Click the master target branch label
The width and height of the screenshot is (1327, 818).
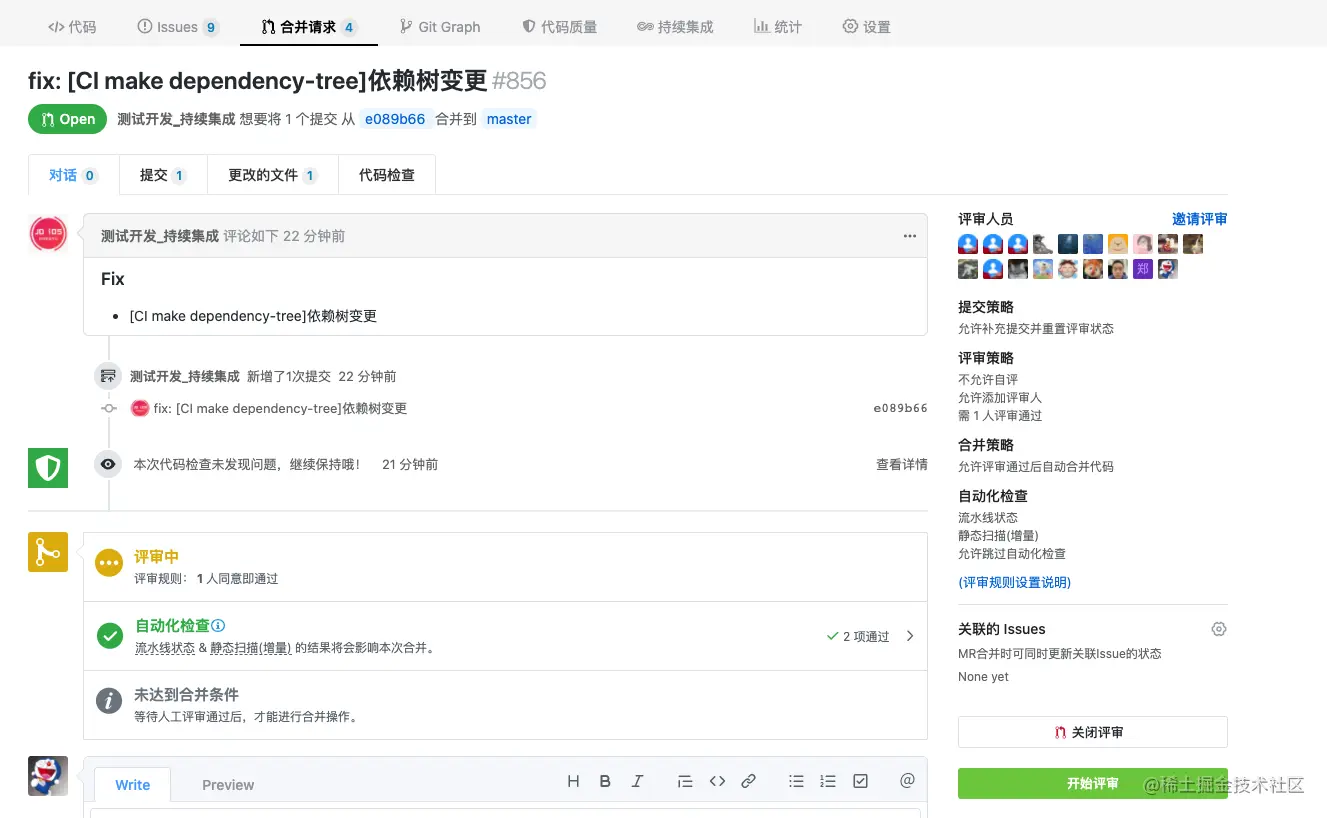pyautogui.click(x=509, y=119)
